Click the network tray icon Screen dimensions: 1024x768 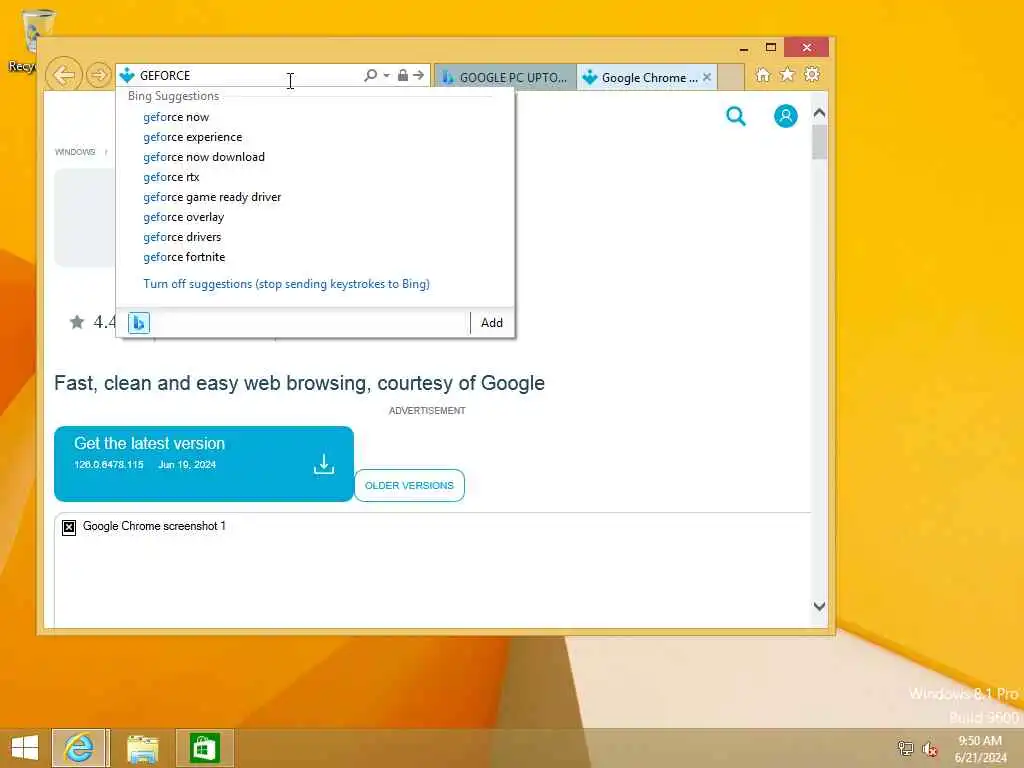[904, 748]
